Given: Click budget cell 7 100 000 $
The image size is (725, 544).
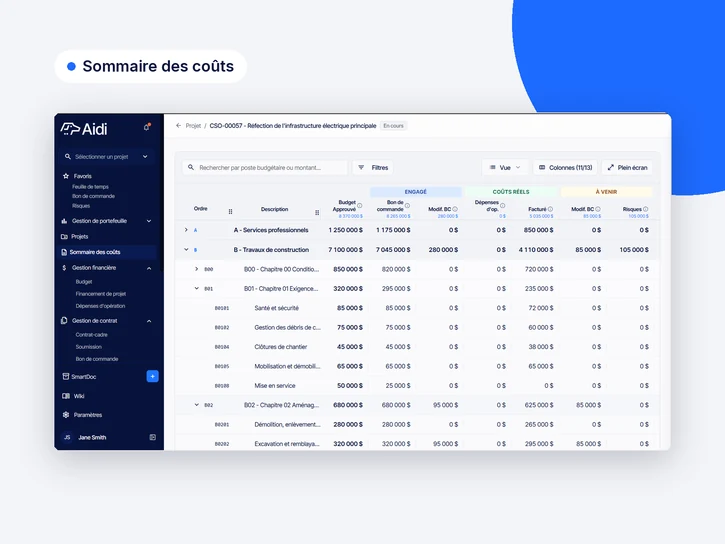Looking at the screenshot, I should [345, 250].
